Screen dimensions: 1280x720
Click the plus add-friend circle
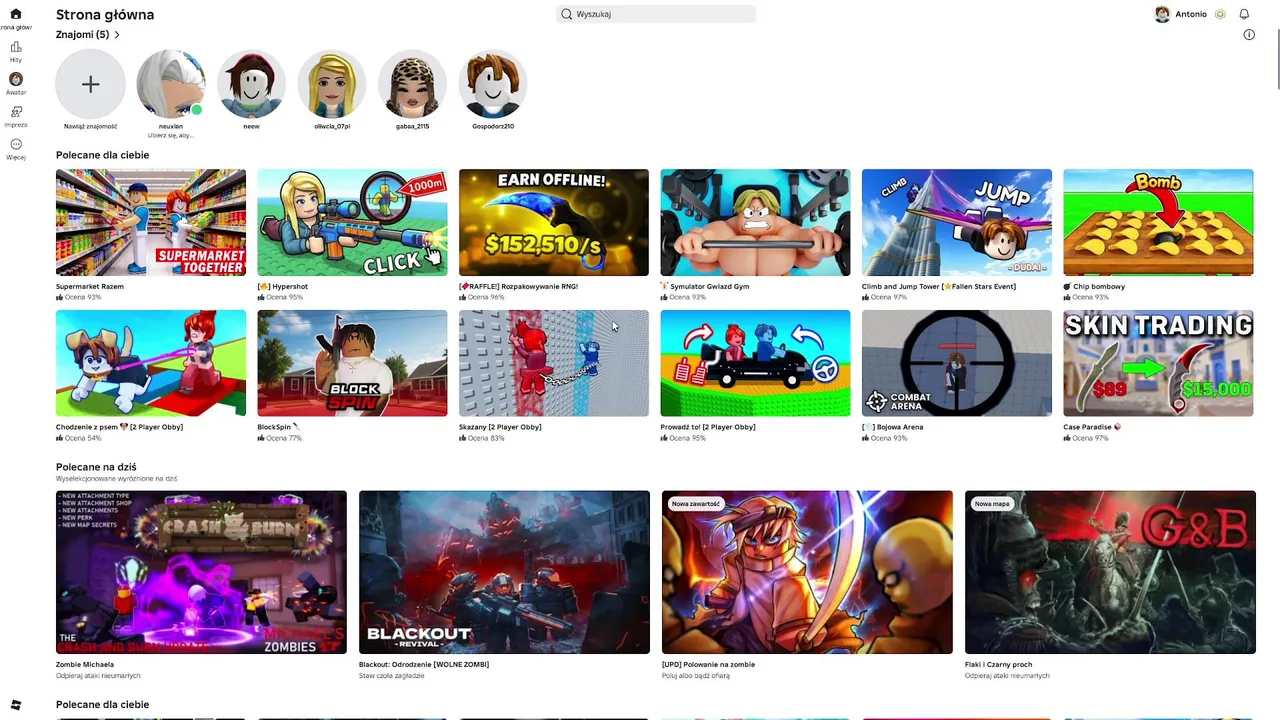[x=90, y=84]
